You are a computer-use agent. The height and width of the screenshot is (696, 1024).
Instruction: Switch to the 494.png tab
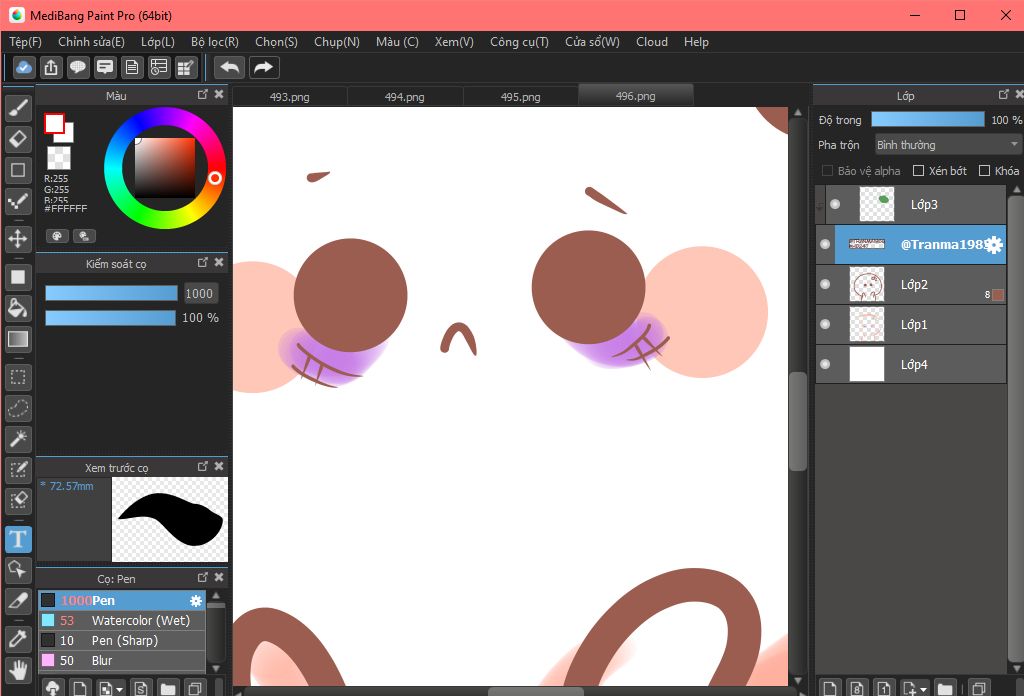tap(404, 97)
